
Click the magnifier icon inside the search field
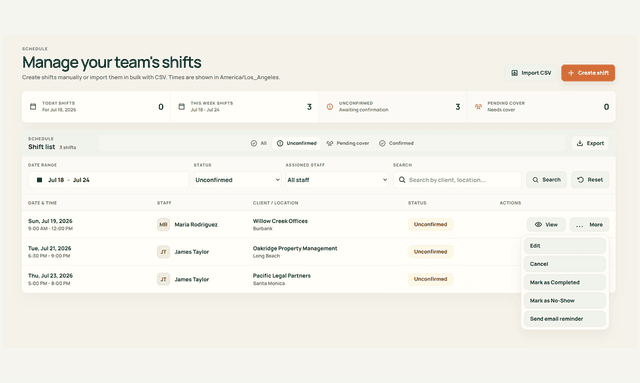(402, 180)
